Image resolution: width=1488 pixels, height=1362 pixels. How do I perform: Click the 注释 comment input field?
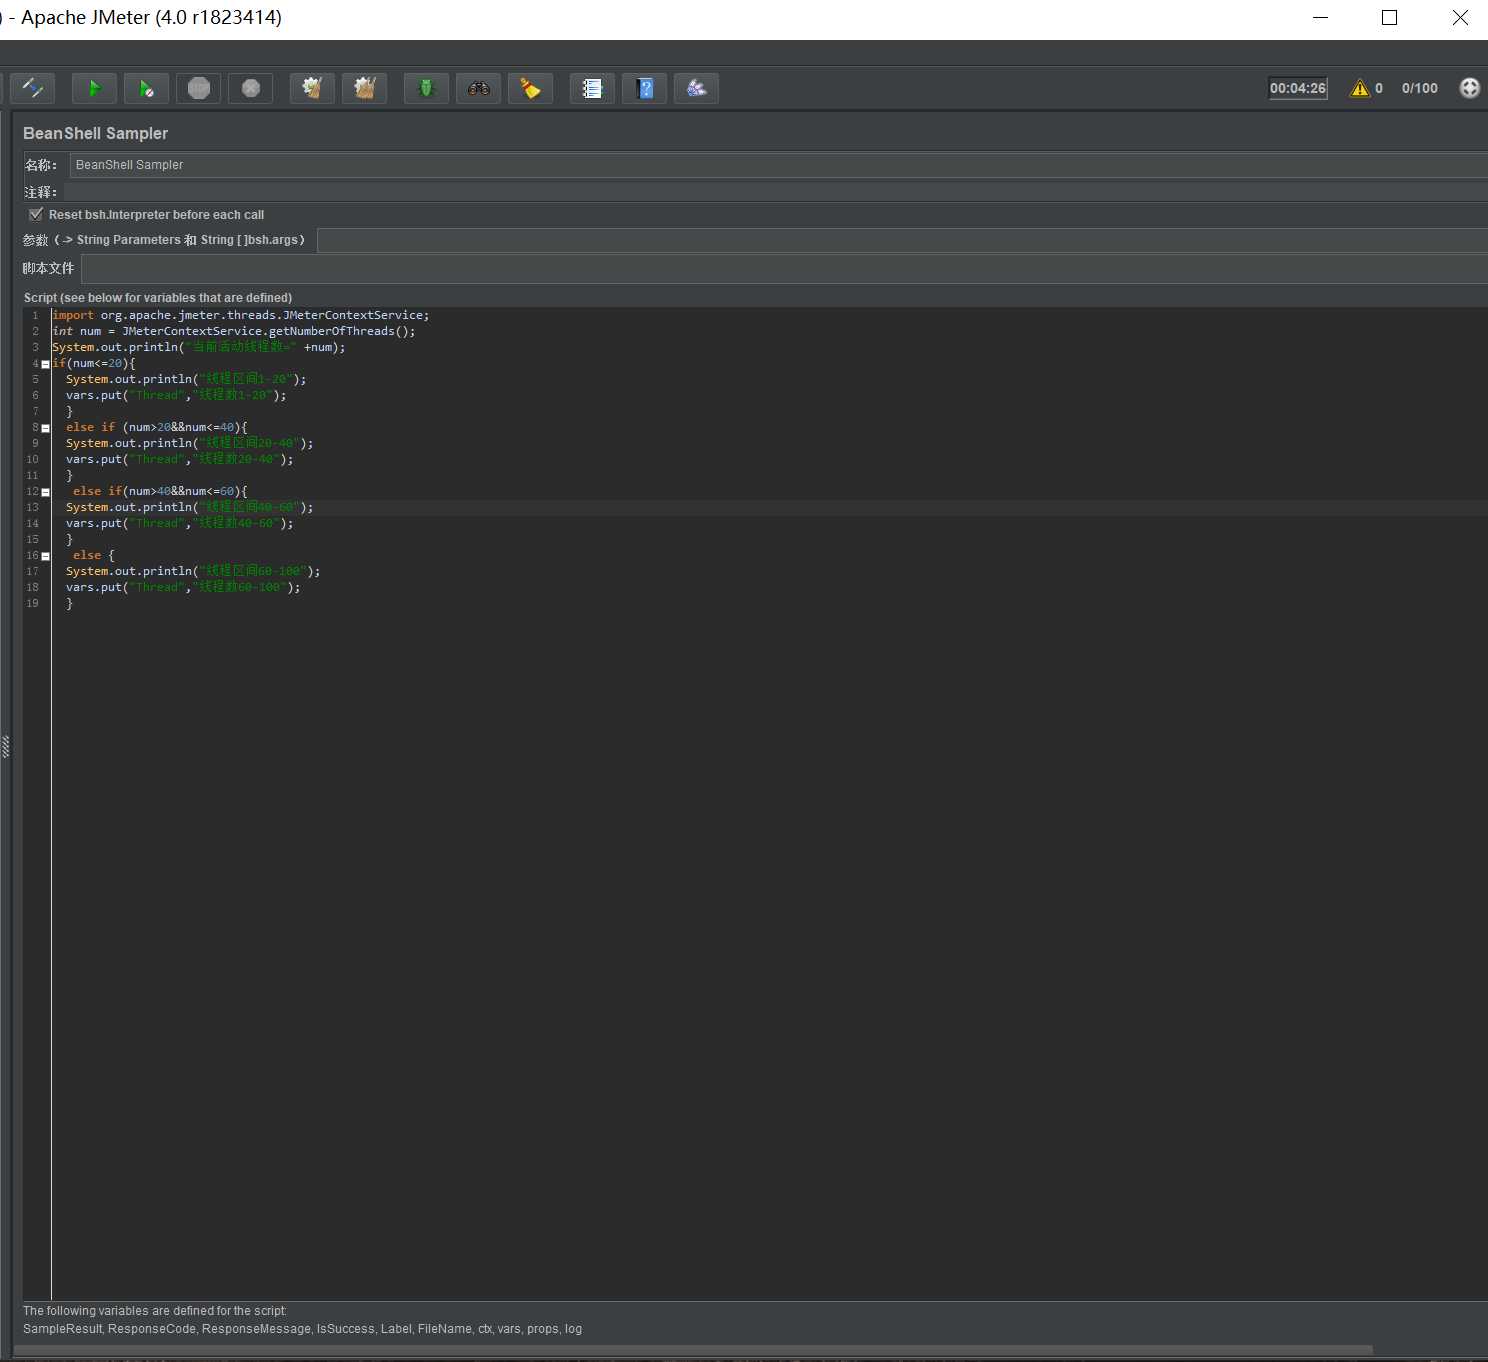775,192
